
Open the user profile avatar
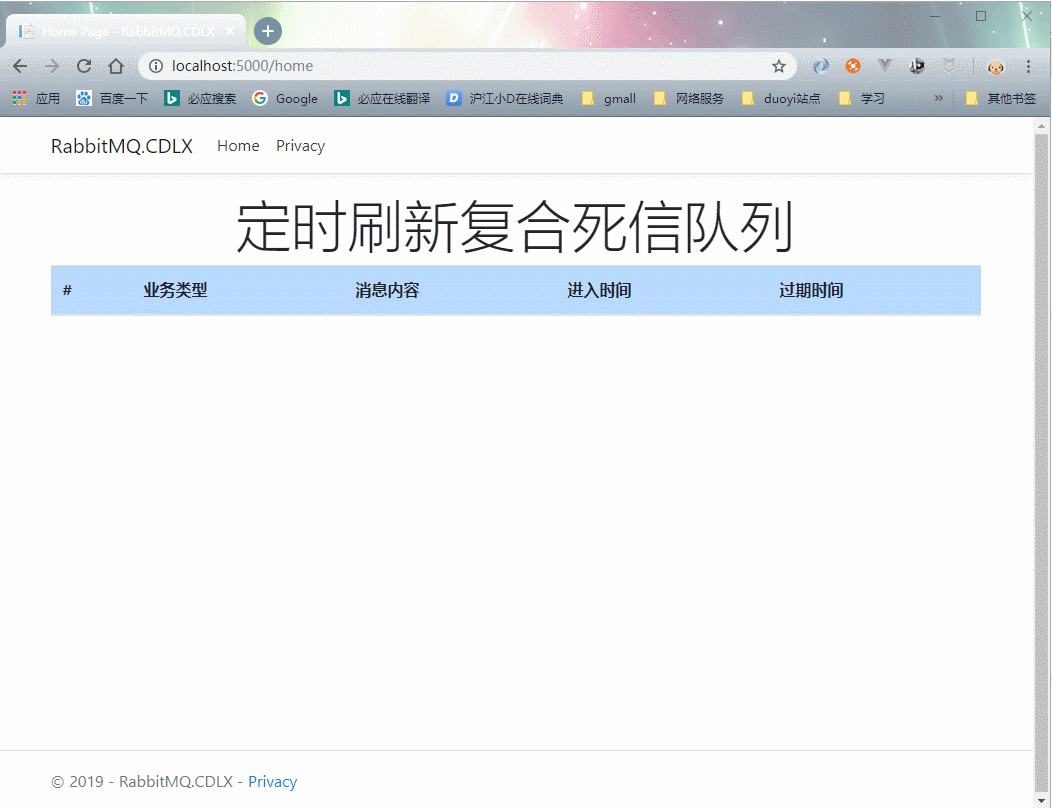click(x=996, y=66)
